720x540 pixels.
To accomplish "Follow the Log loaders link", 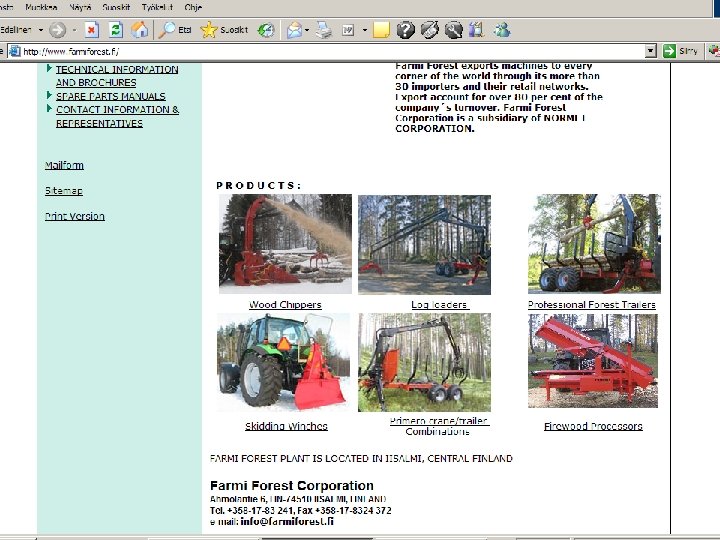I will click(x=440, y=304).
